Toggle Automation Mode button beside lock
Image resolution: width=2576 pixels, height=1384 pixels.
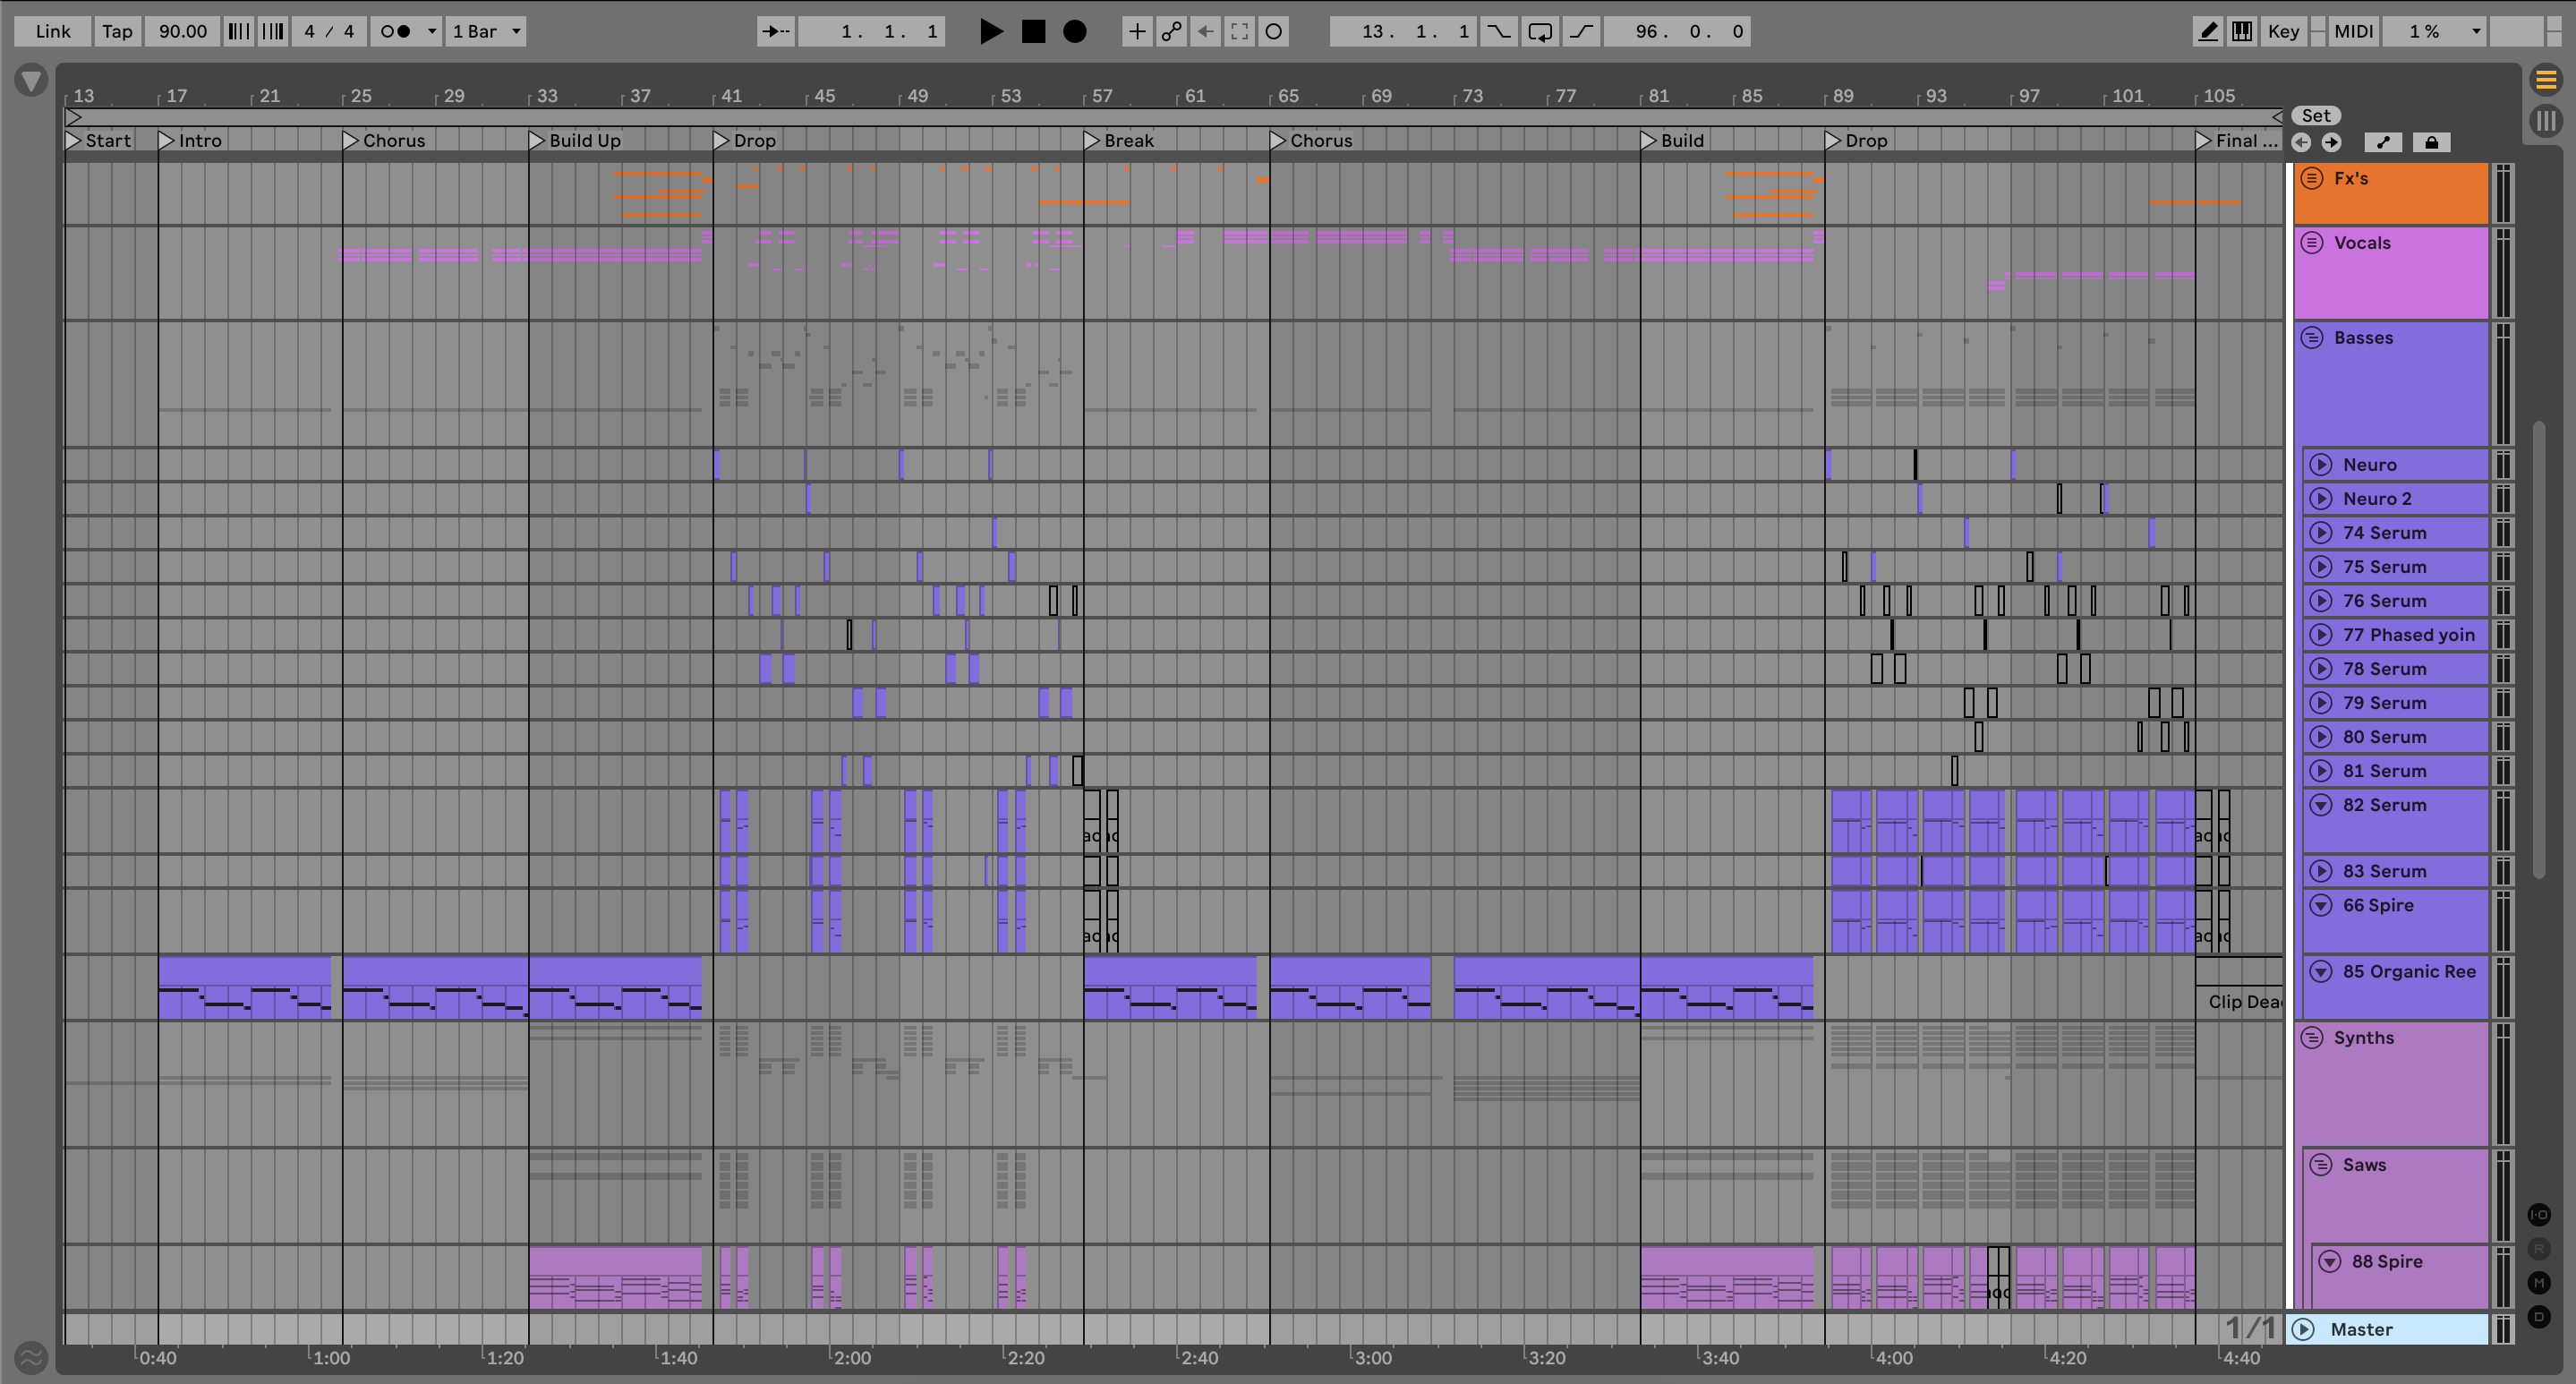point(2383,142)
